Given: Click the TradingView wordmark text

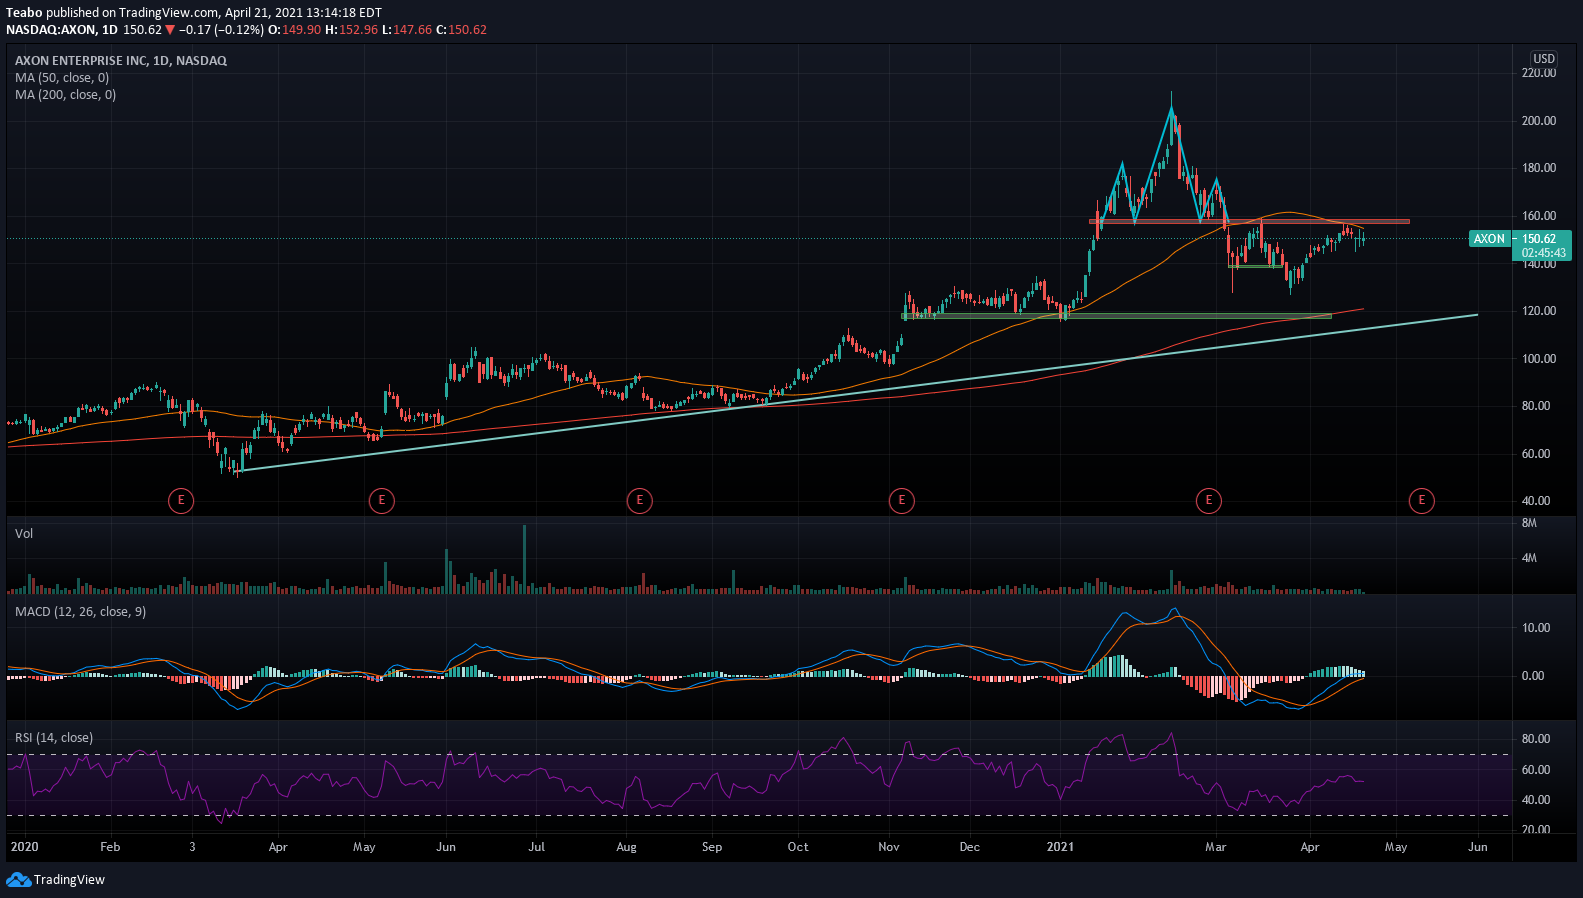Looking at the screenshot, I should (69, 880).
